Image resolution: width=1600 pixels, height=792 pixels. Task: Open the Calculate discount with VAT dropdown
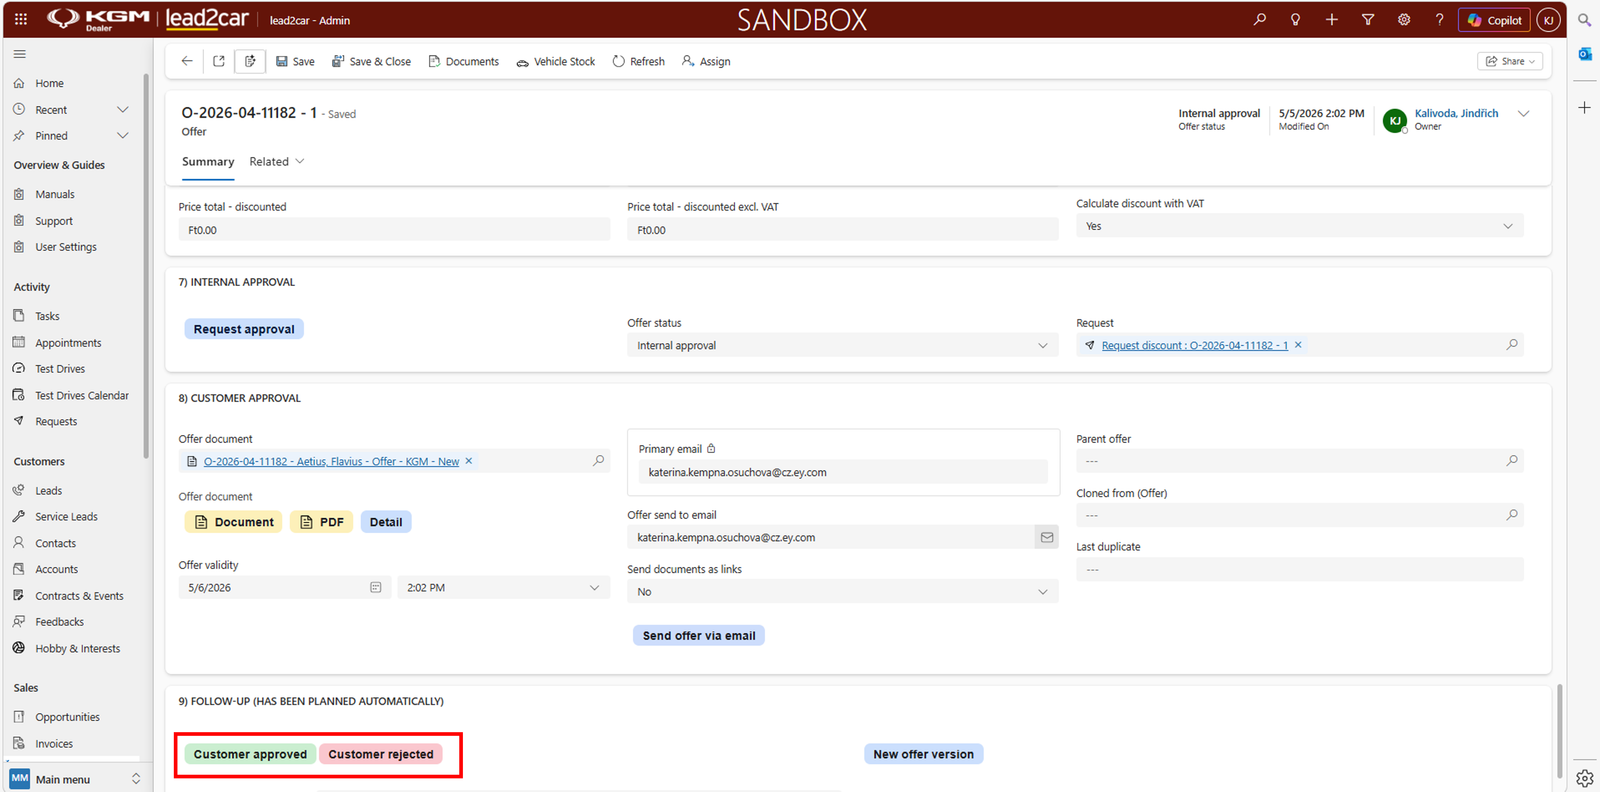1299,226
